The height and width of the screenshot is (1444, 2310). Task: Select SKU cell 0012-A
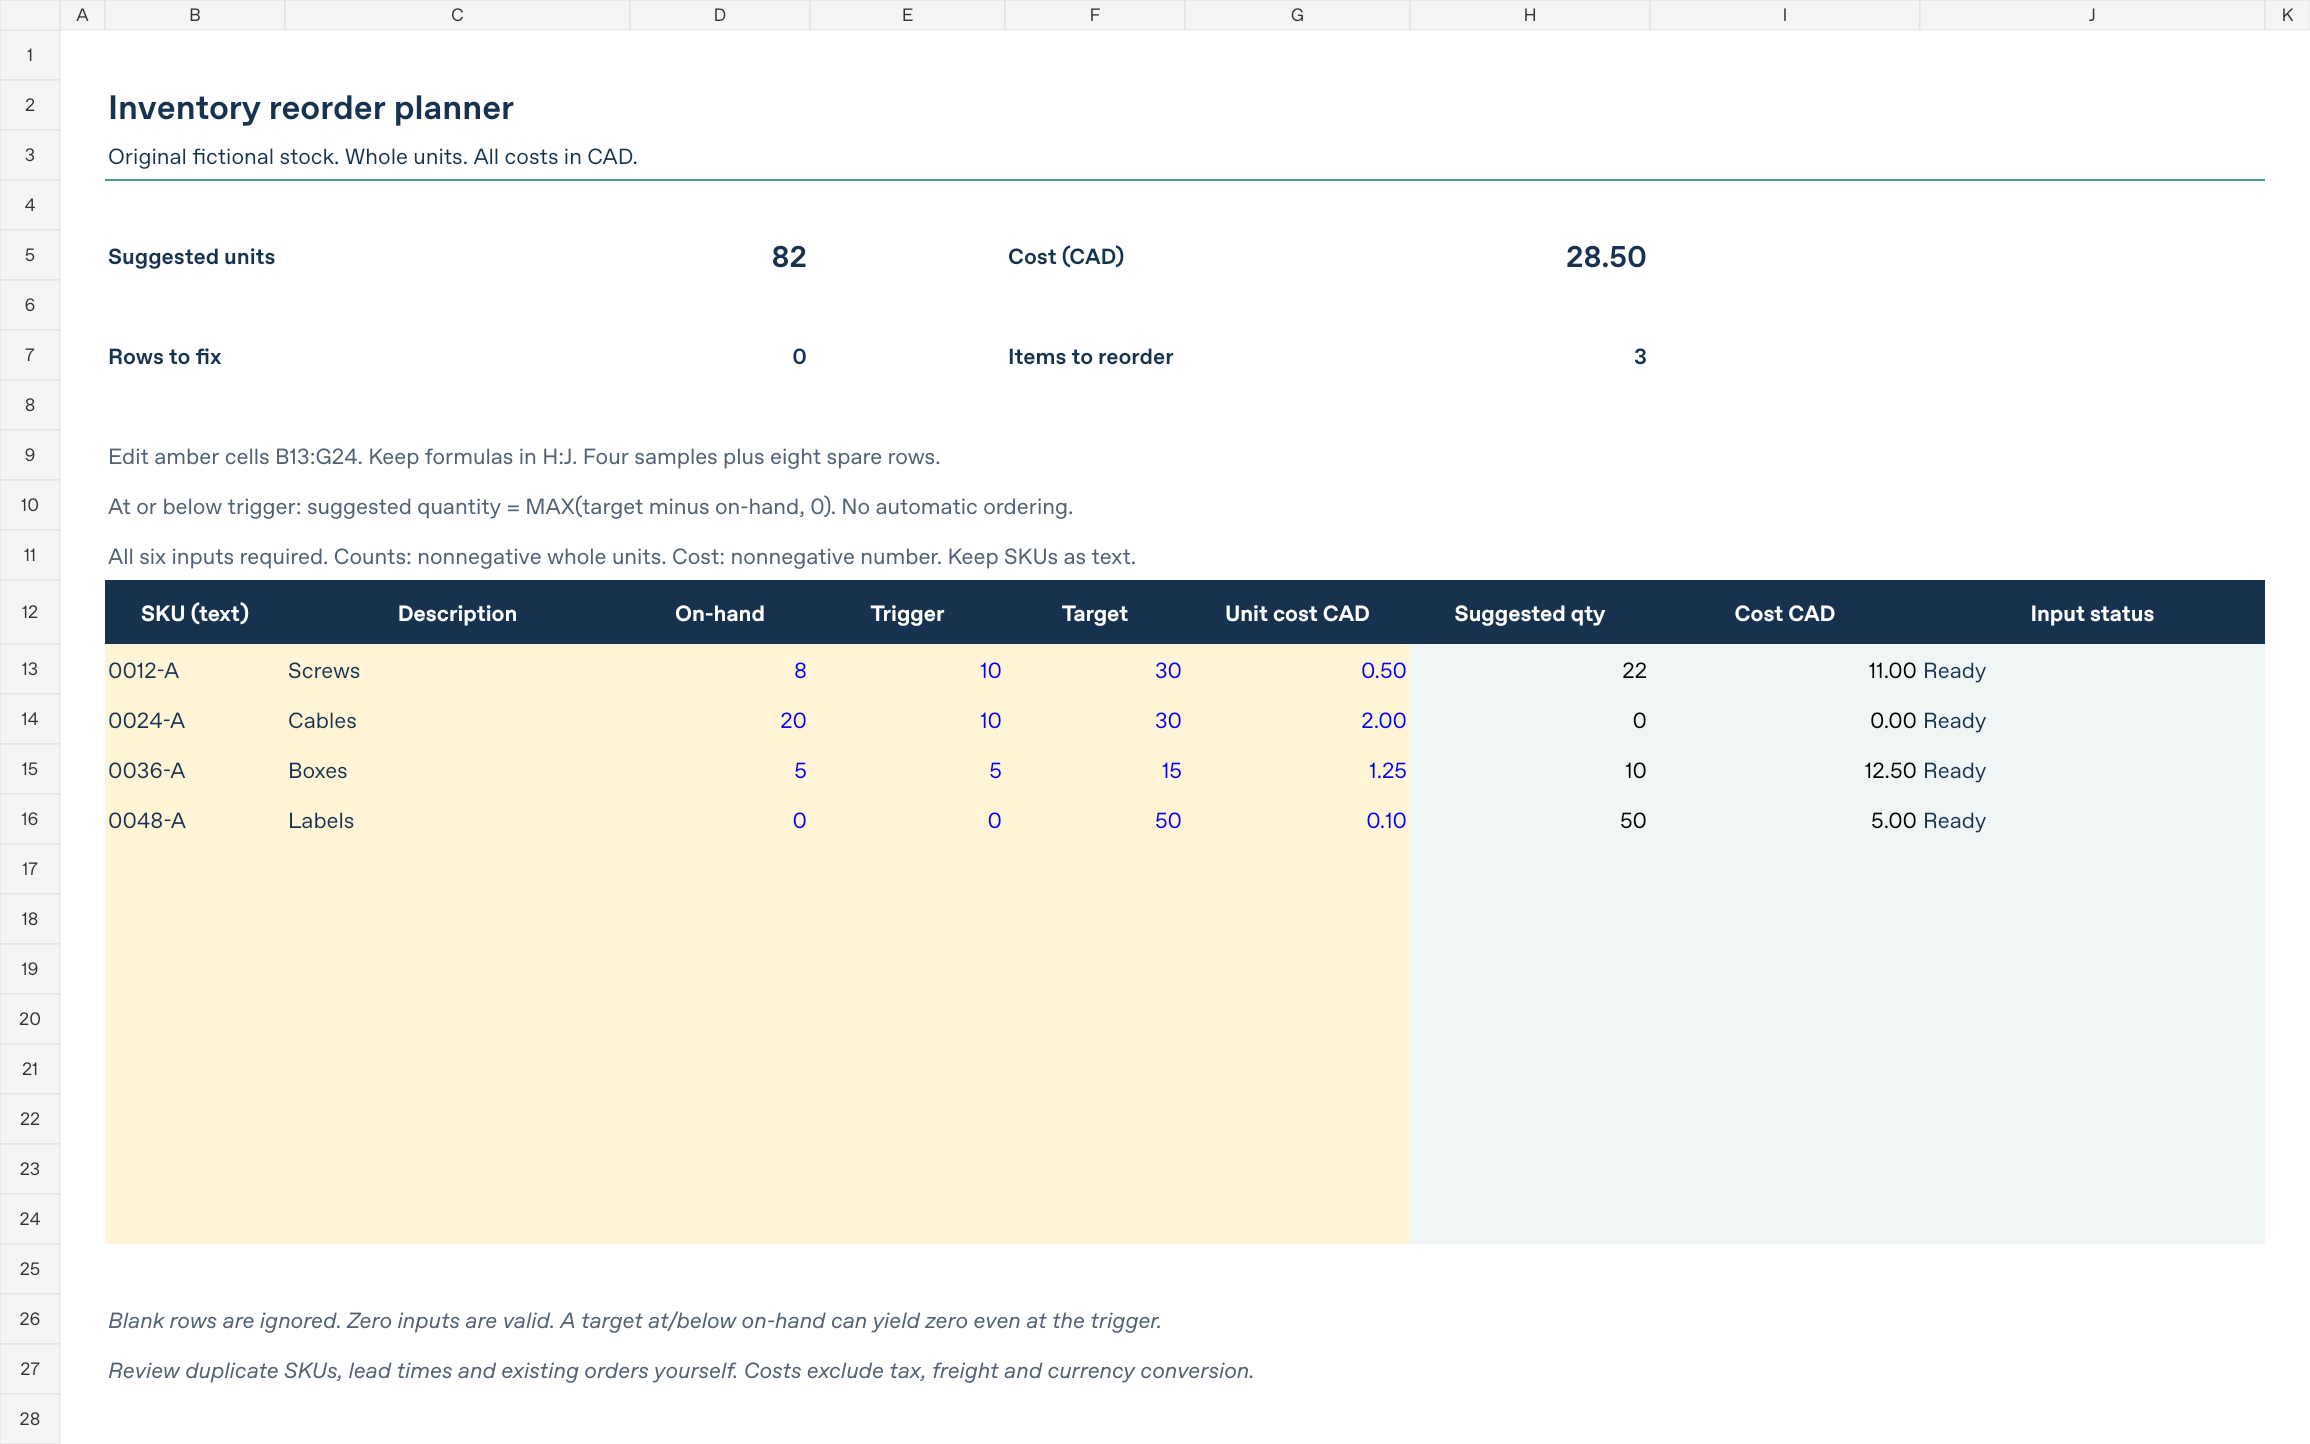click(x=195, y=670)
